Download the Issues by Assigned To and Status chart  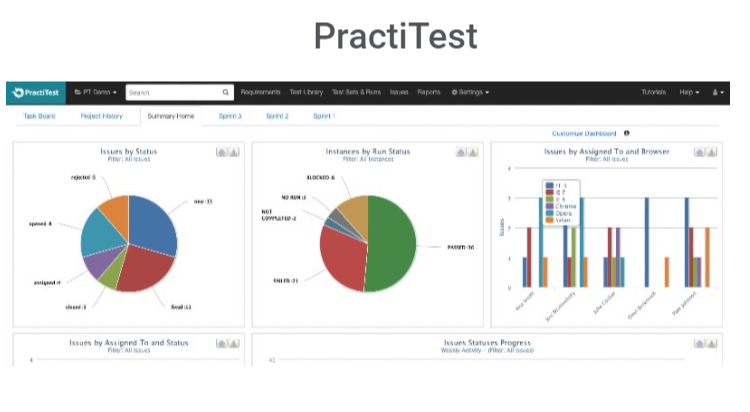pos(234,344)
